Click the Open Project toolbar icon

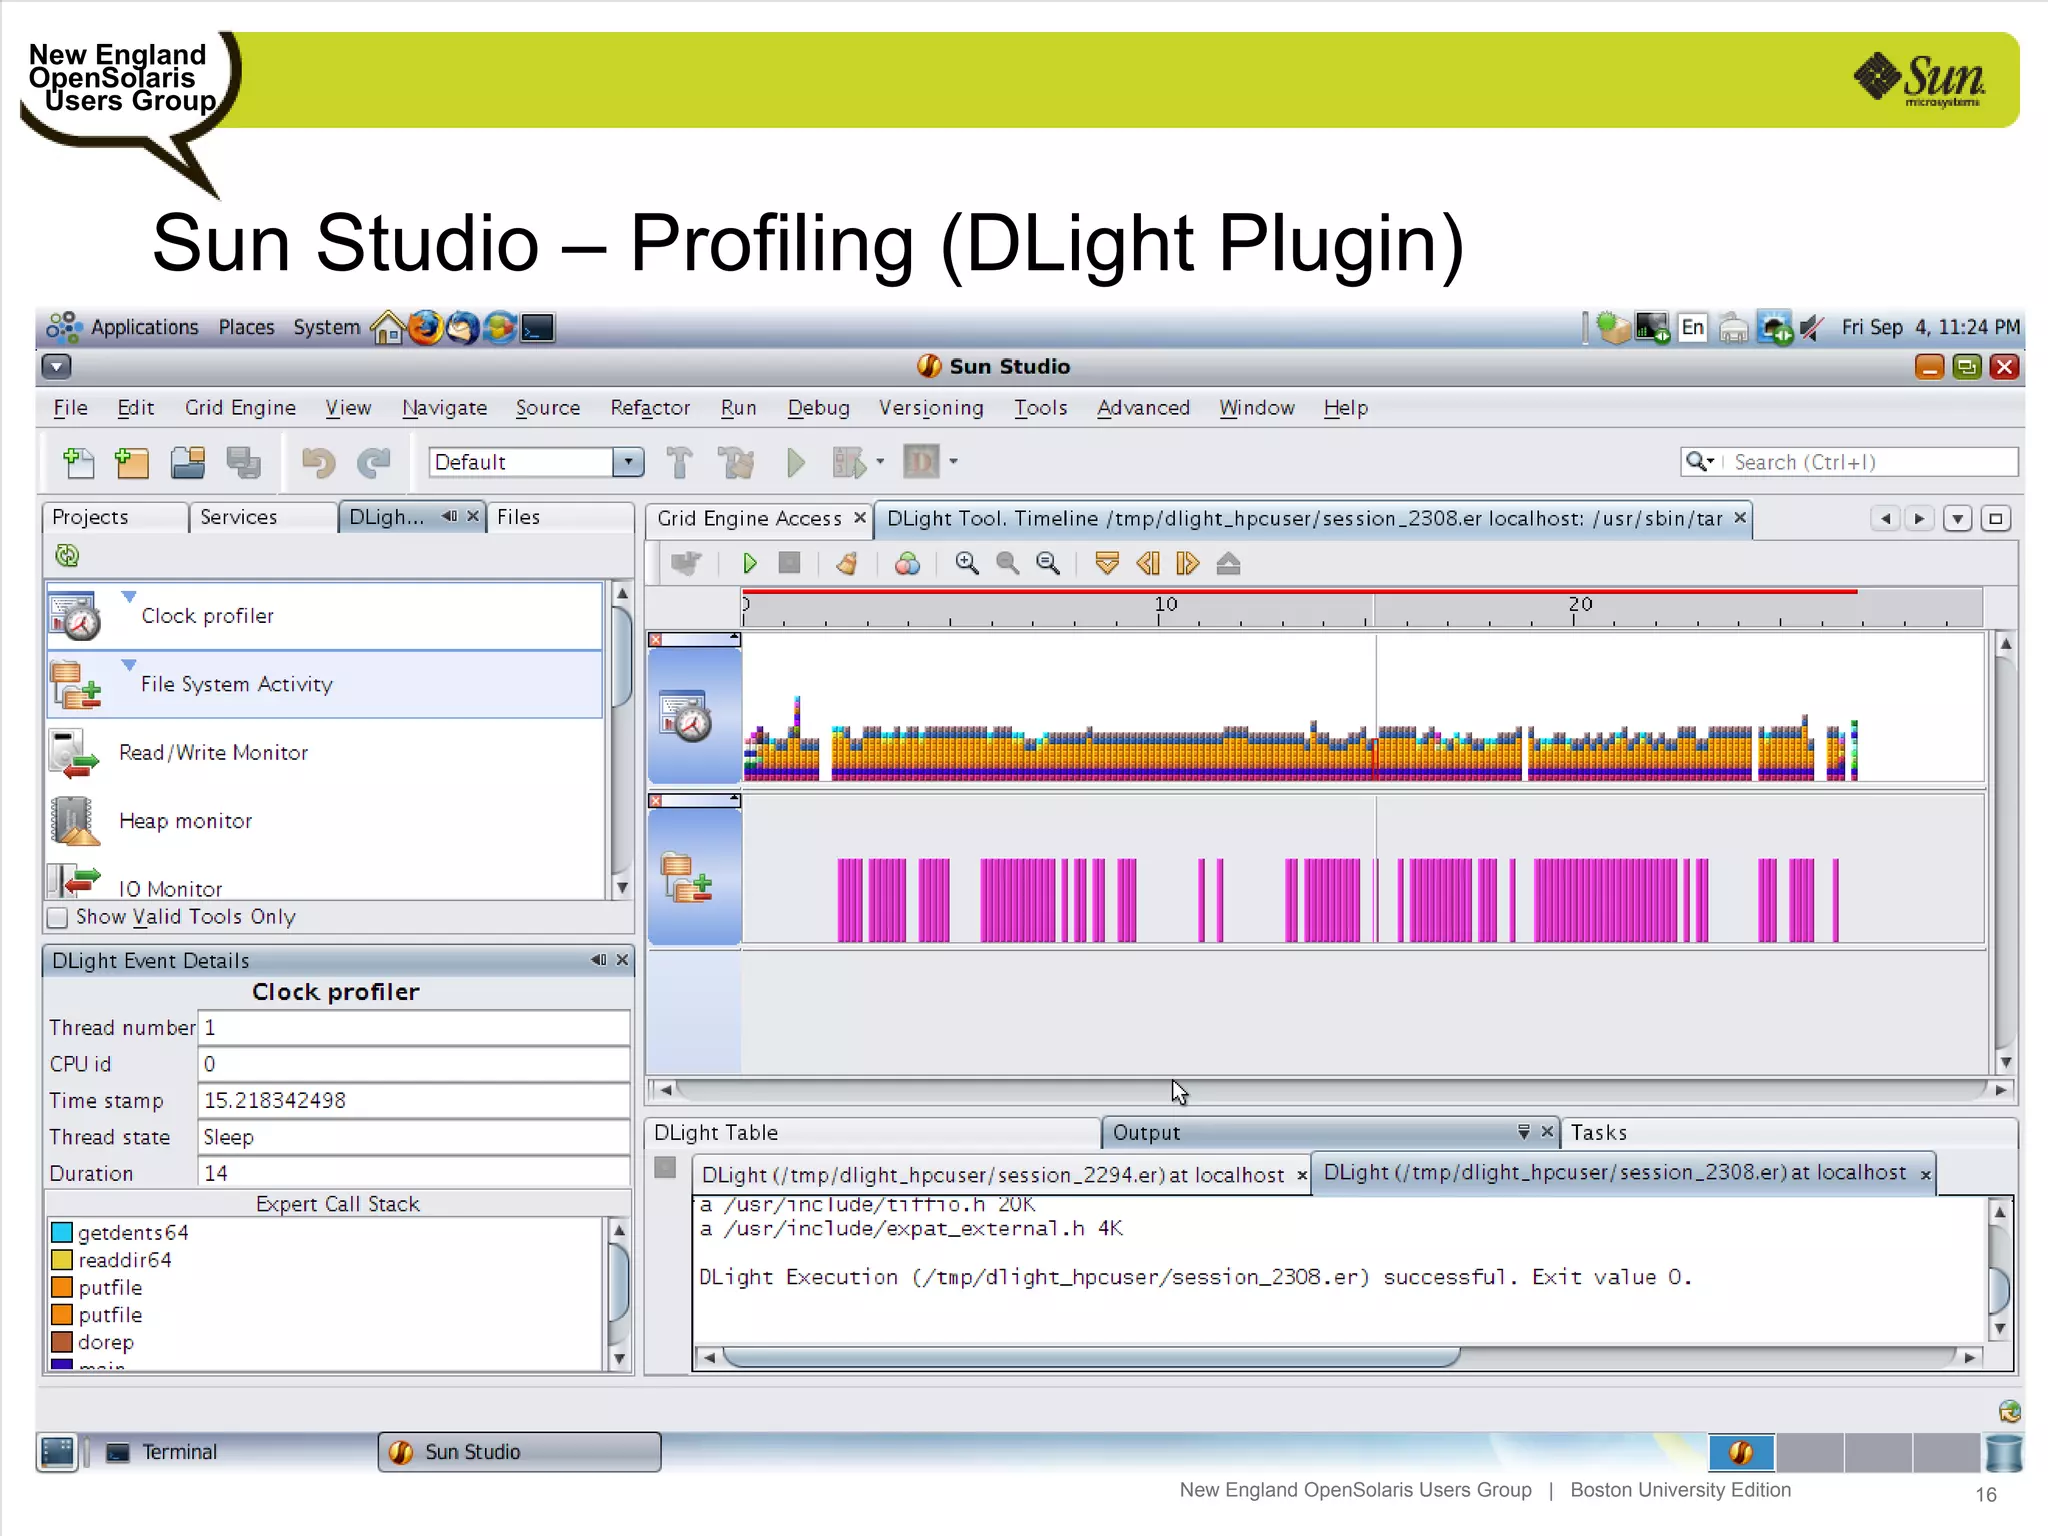coord(187,462)
